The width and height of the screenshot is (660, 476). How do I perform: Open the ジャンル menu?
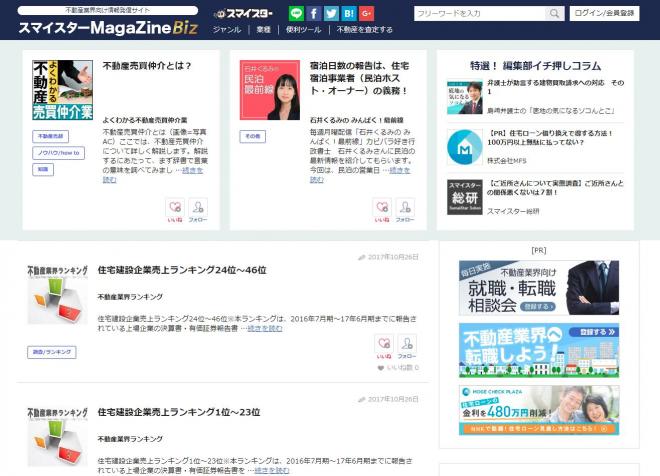coord(227,30)
